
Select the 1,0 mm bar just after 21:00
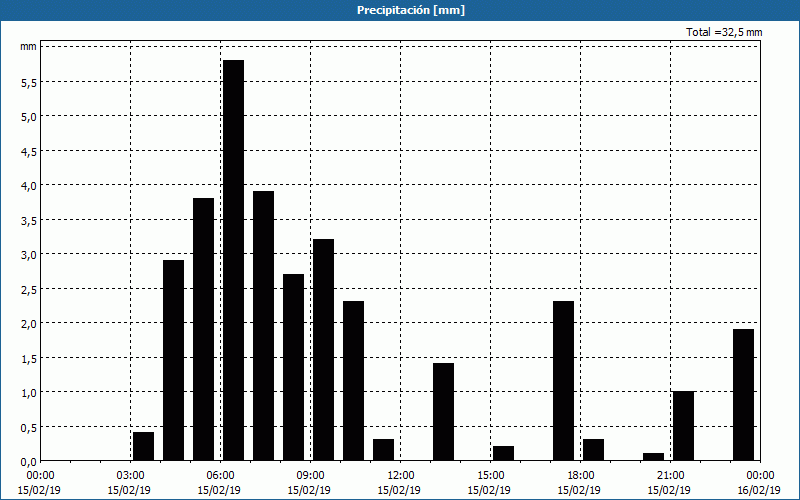(x=684, y=426)
